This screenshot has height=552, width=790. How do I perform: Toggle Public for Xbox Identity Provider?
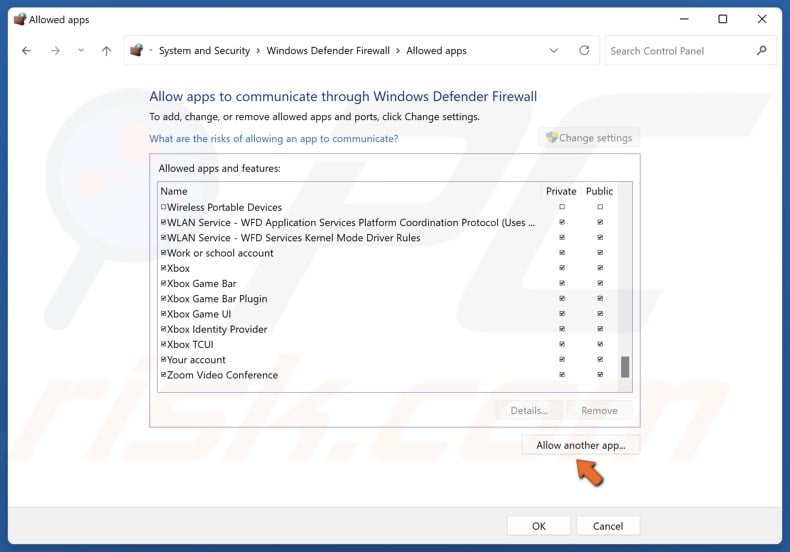point(600,329)
